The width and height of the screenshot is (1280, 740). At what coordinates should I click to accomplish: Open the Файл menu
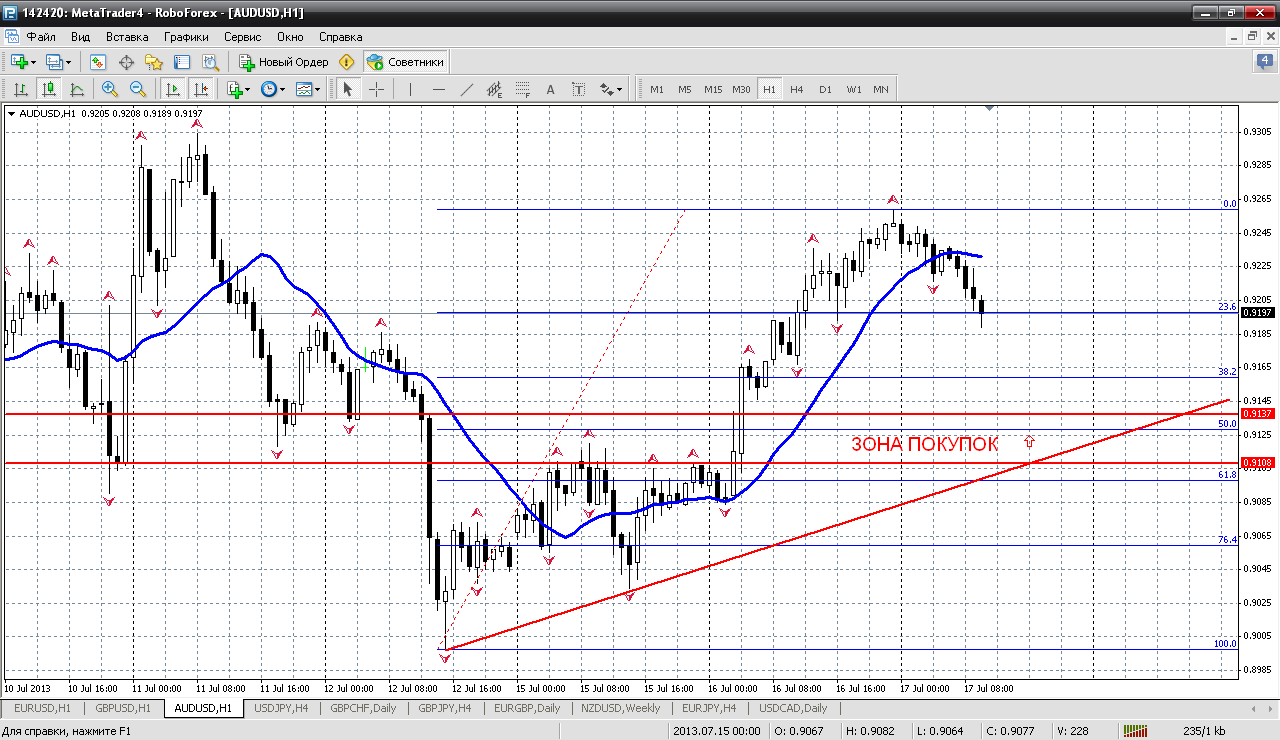pyautogui.click(x=41, y=36)
